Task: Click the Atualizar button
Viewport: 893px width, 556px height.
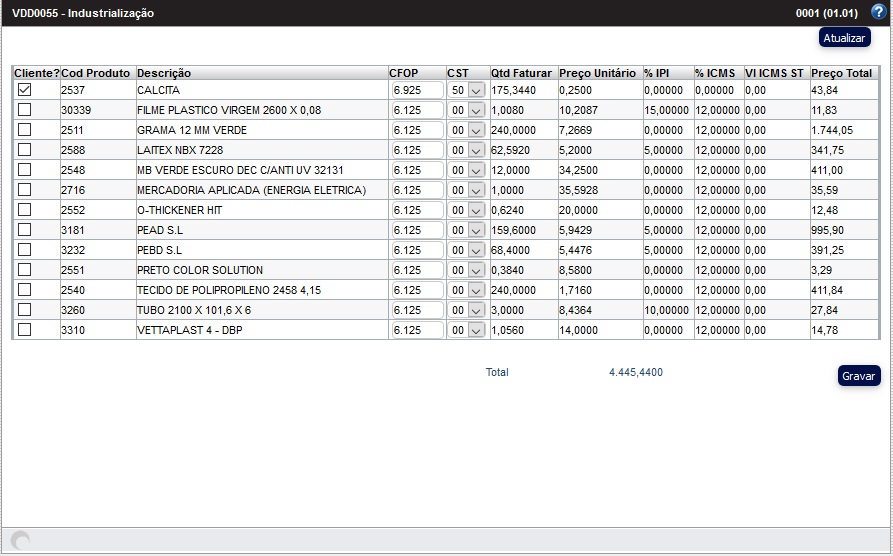Action: point(844,38)
